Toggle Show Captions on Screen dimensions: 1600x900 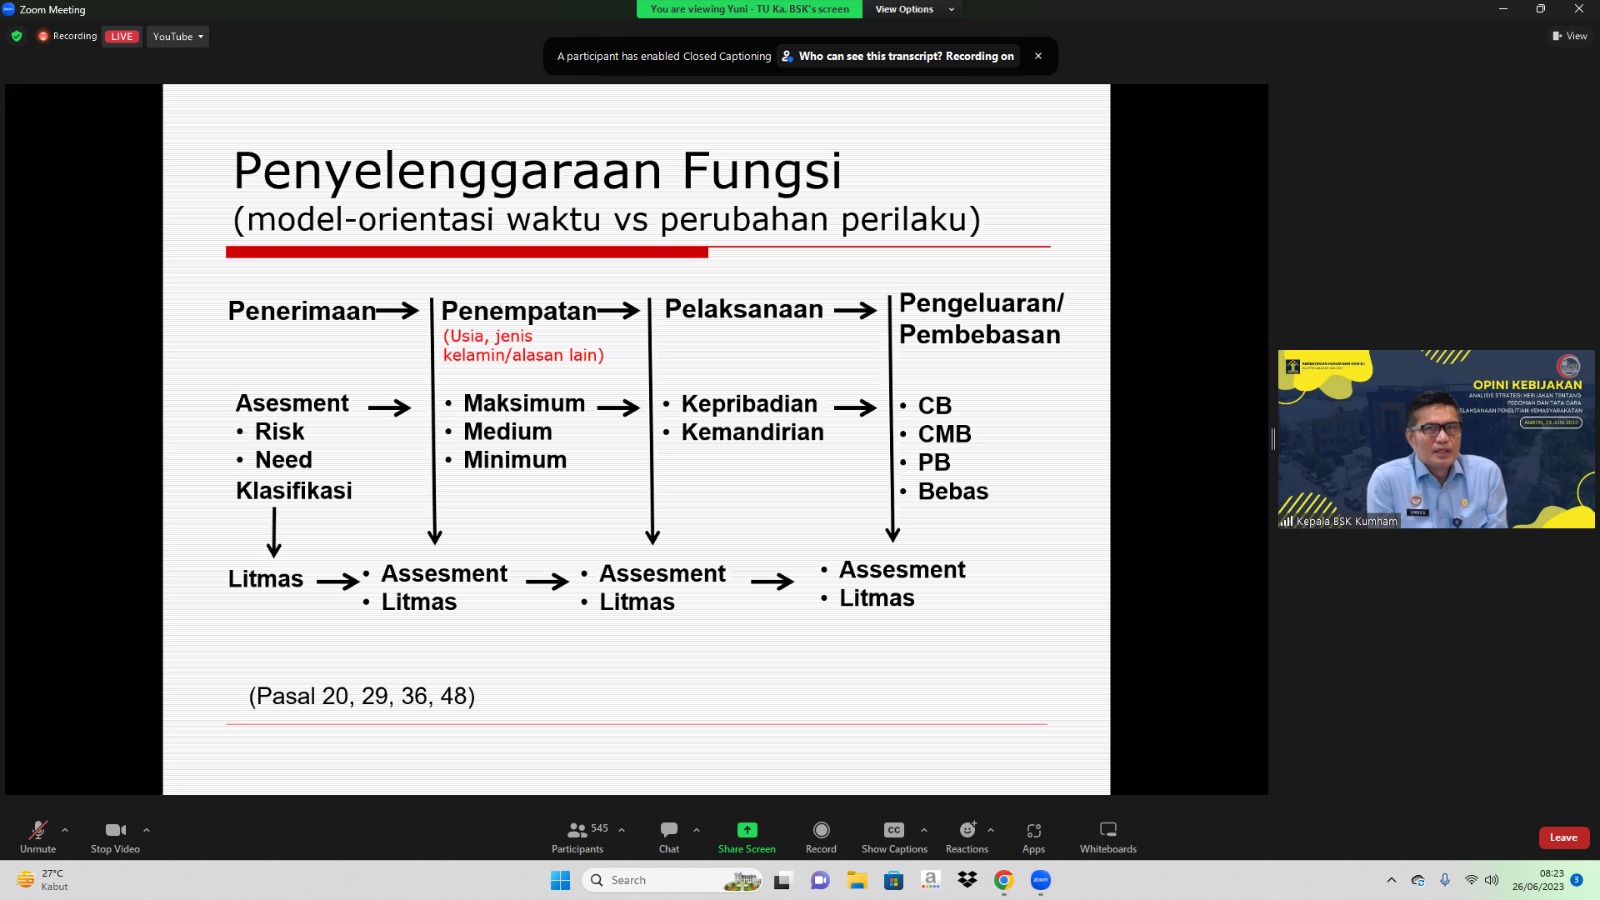point(894,830)
